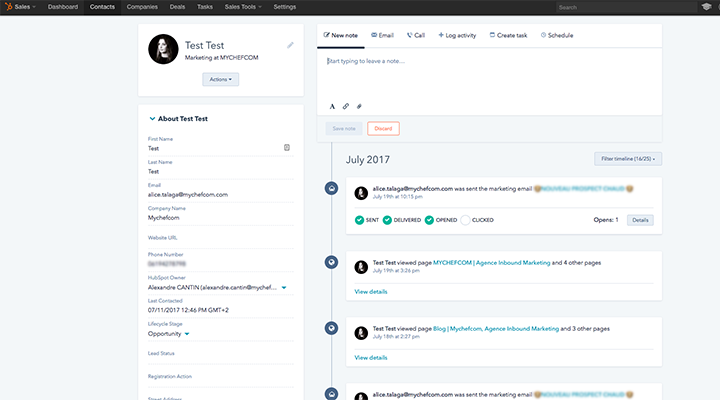This screenshot has height=400, width=720.
Task: Open the academy graduation cap icon
Action: [x=706, y=7]
